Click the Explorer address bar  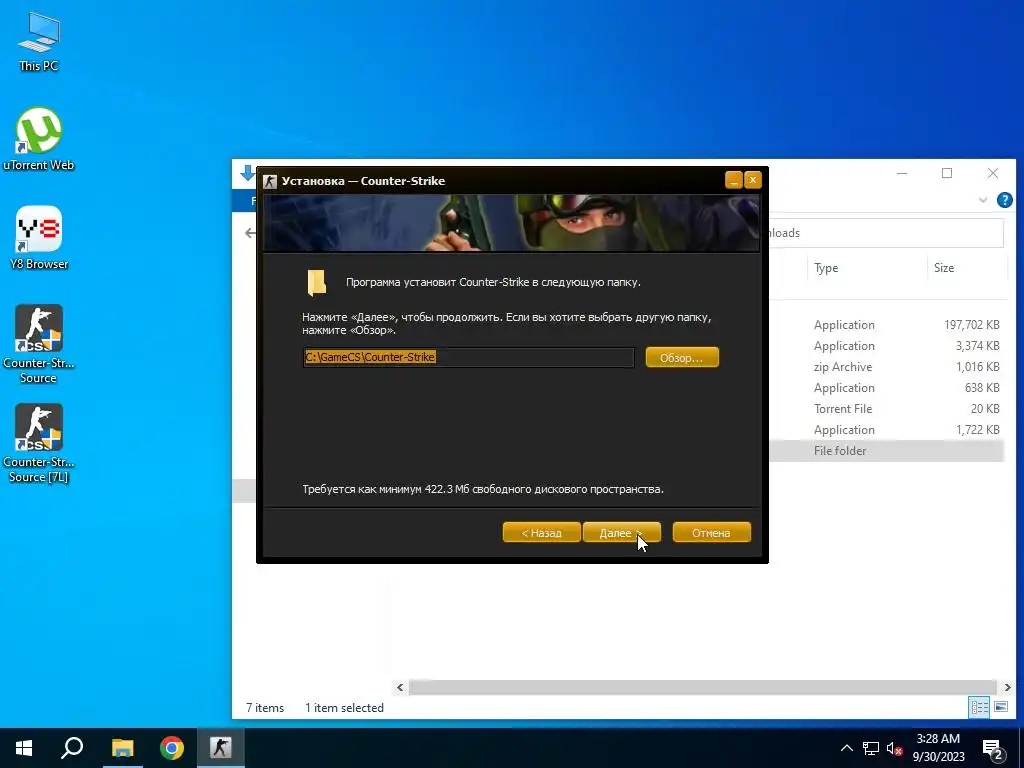tap(886, 233)
